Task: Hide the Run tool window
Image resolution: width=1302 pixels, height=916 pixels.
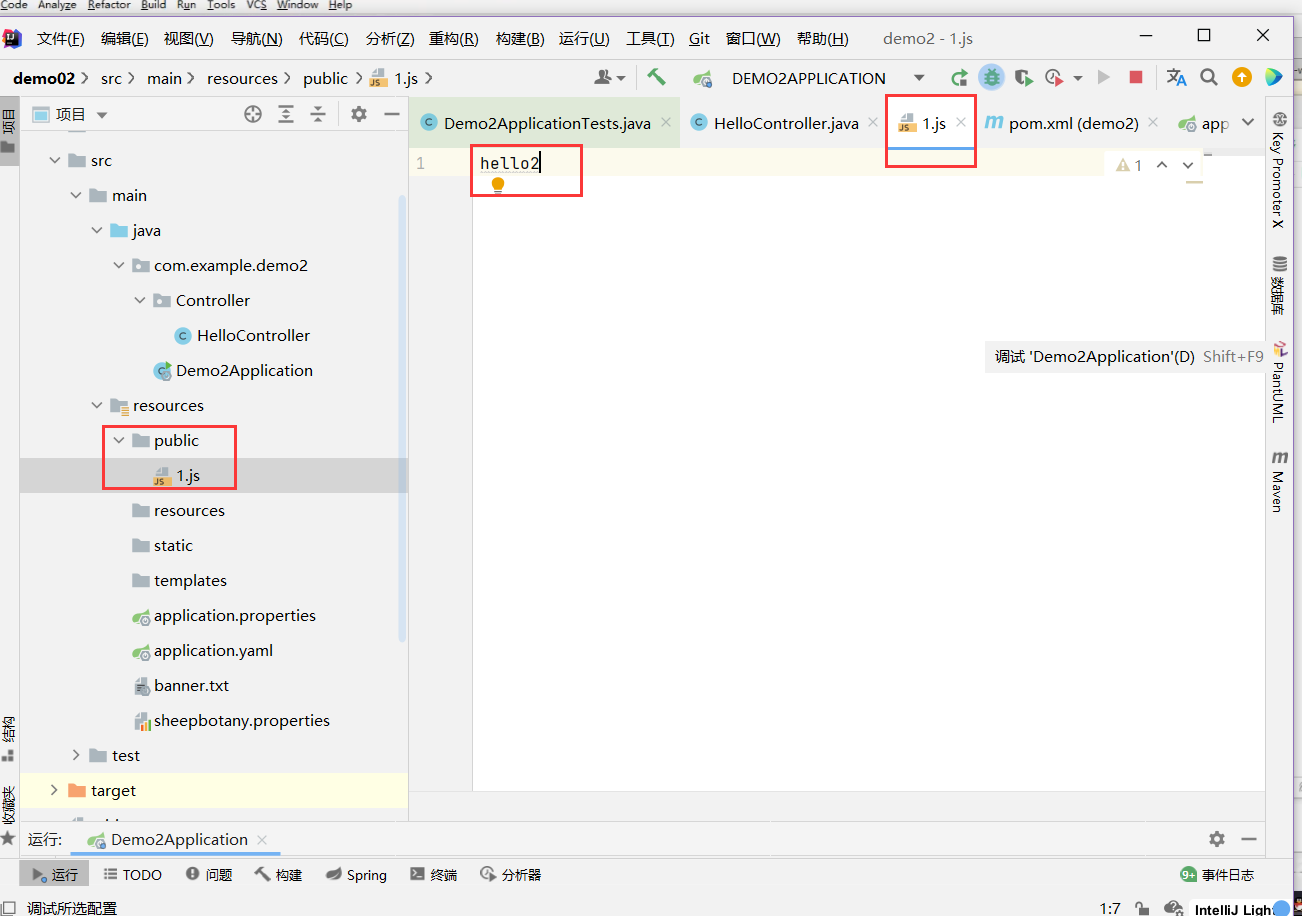Action: pos(1248,839)
